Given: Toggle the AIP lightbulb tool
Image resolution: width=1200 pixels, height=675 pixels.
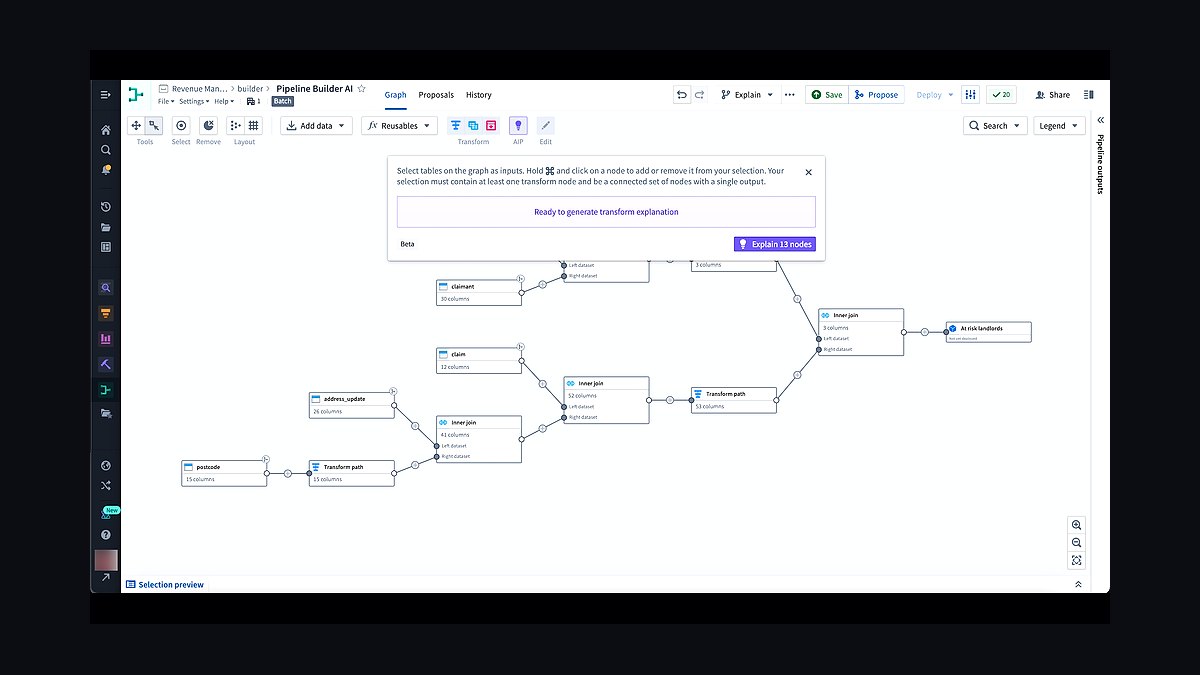Looking at the screenshot, I should point(518,126).
